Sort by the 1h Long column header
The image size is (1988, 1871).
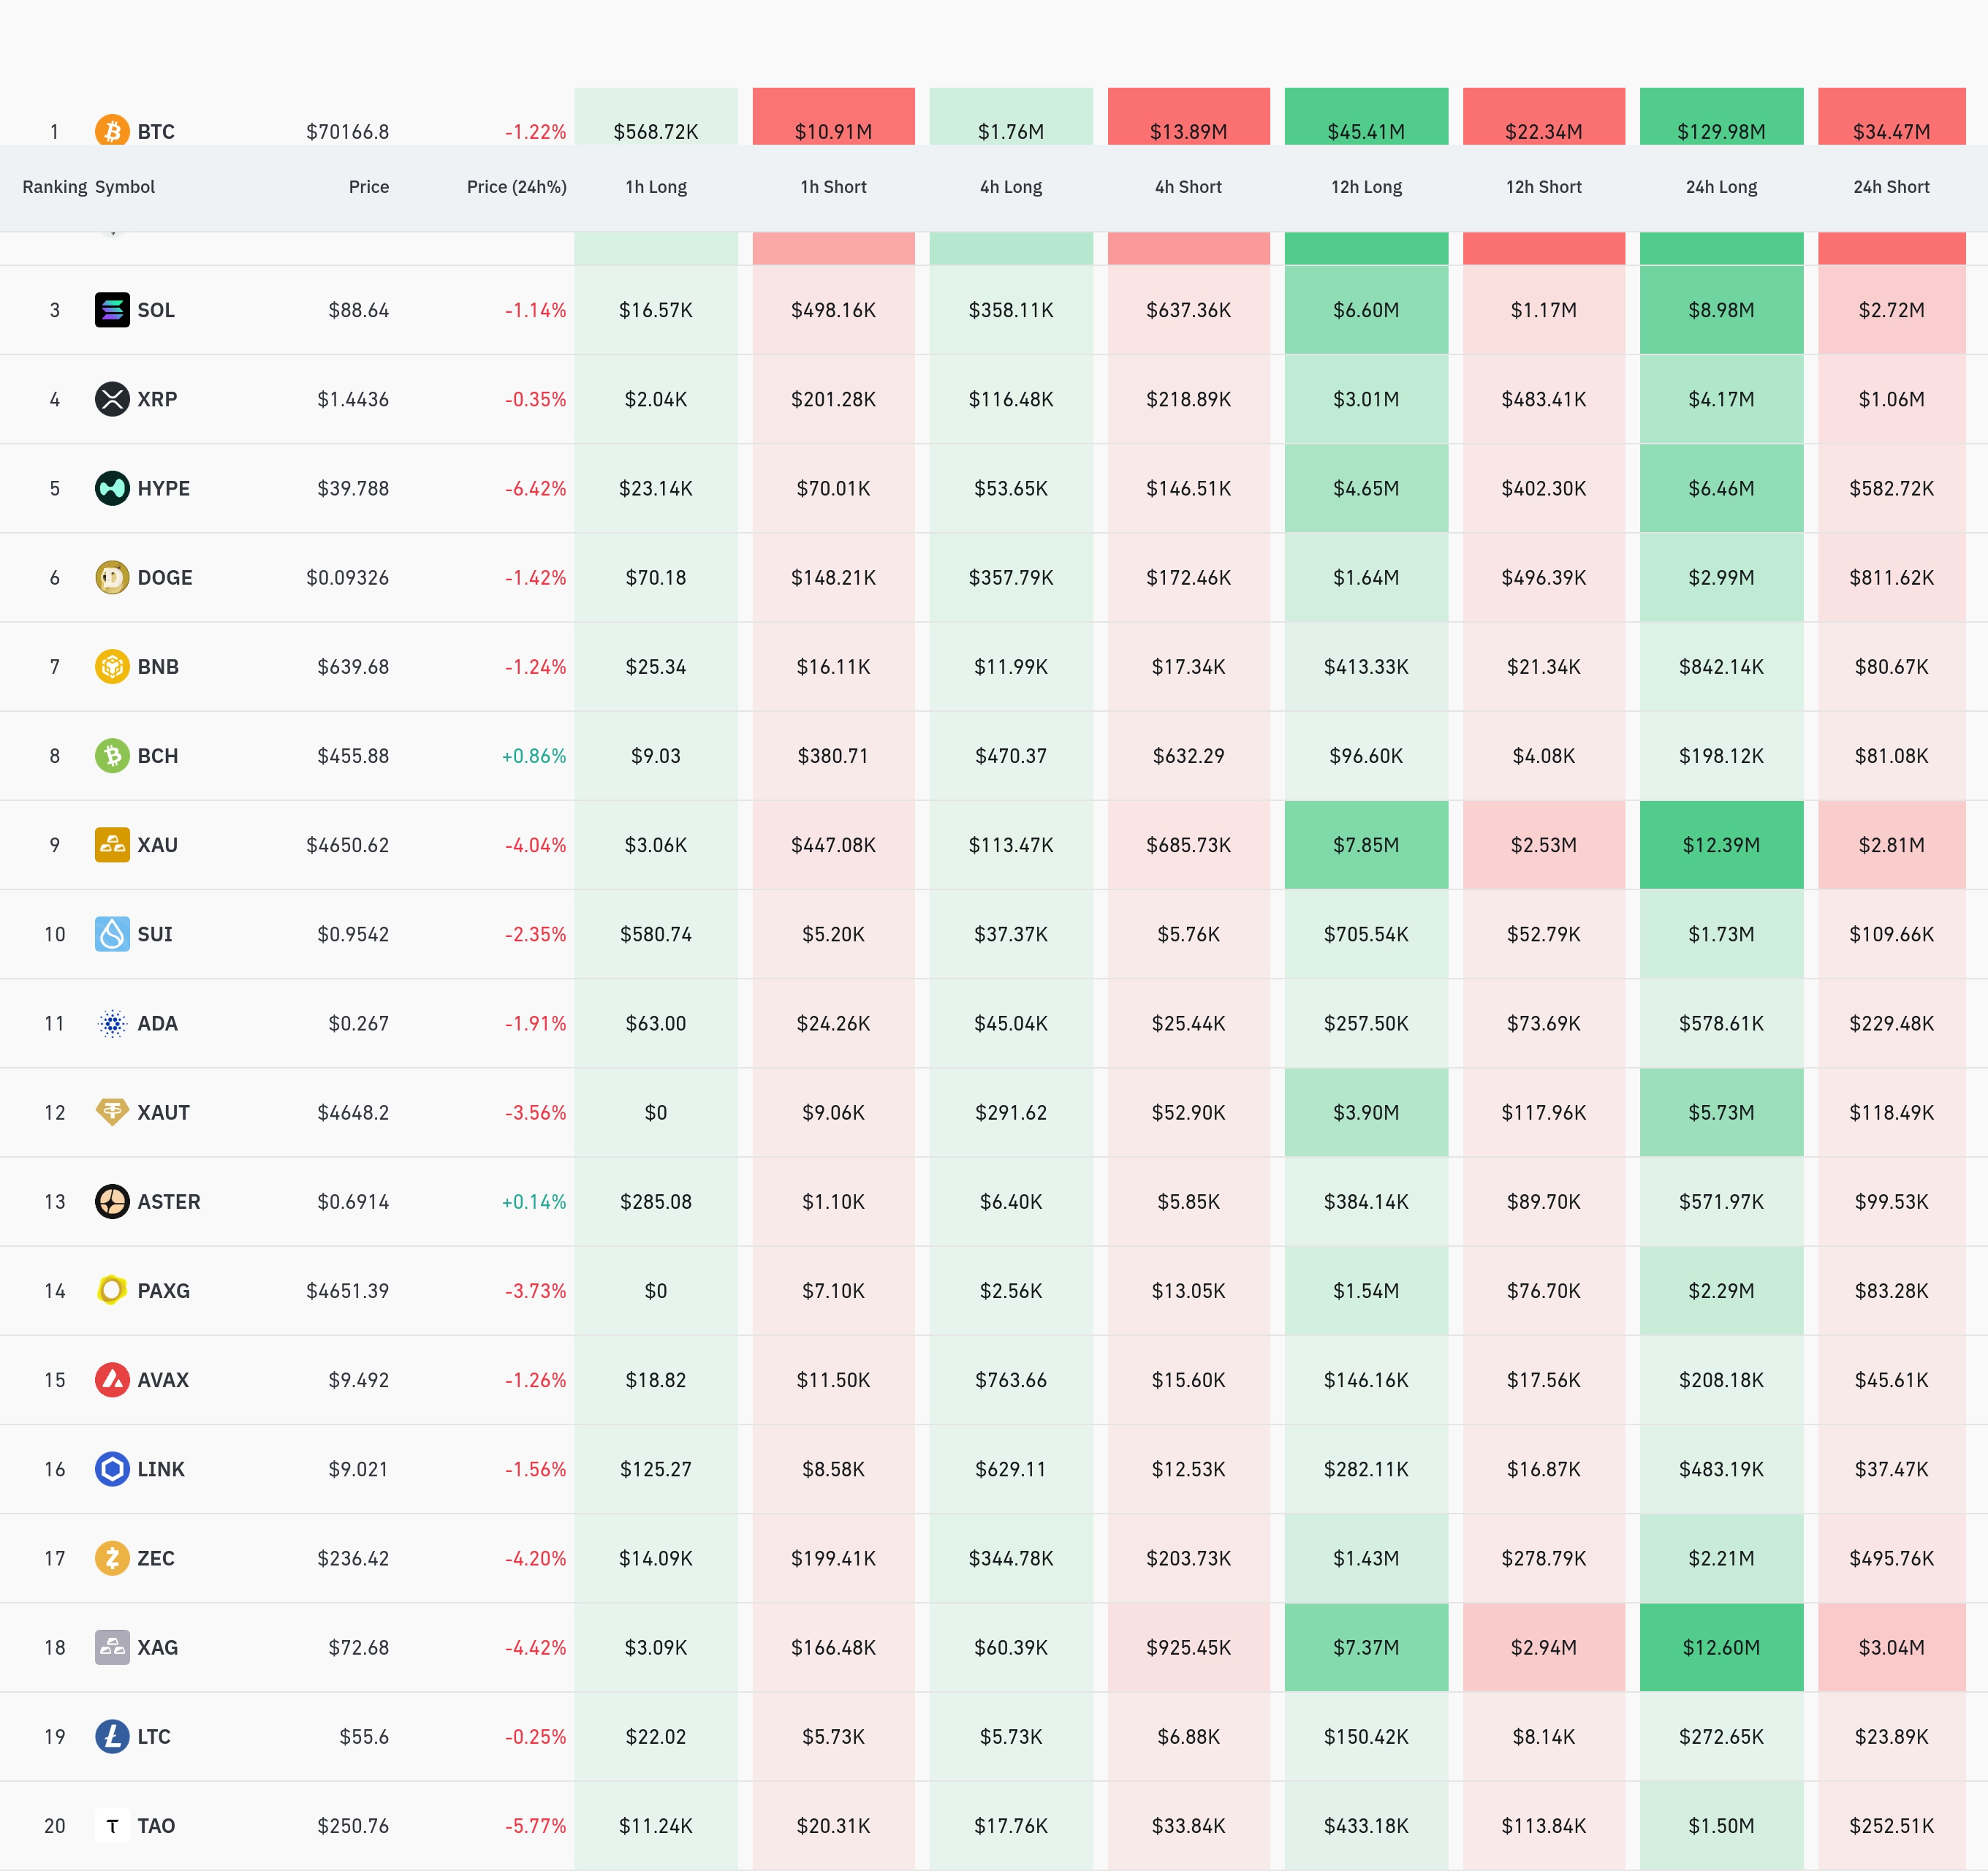pos(656,187)
